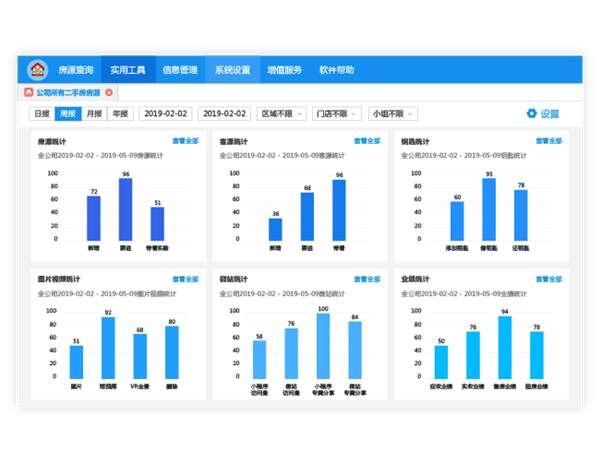Click the start date field 2019-02-02
600x462 pixels.
167,114
